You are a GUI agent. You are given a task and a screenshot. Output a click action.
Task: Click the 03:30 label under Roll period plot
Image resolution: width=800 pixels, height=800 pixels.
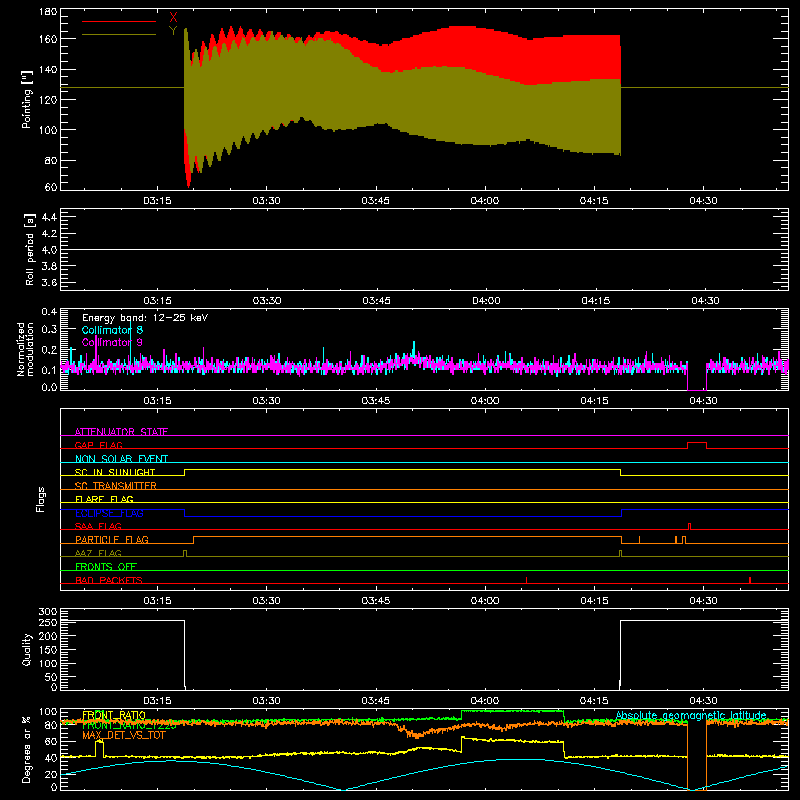(x=267, y=301)
